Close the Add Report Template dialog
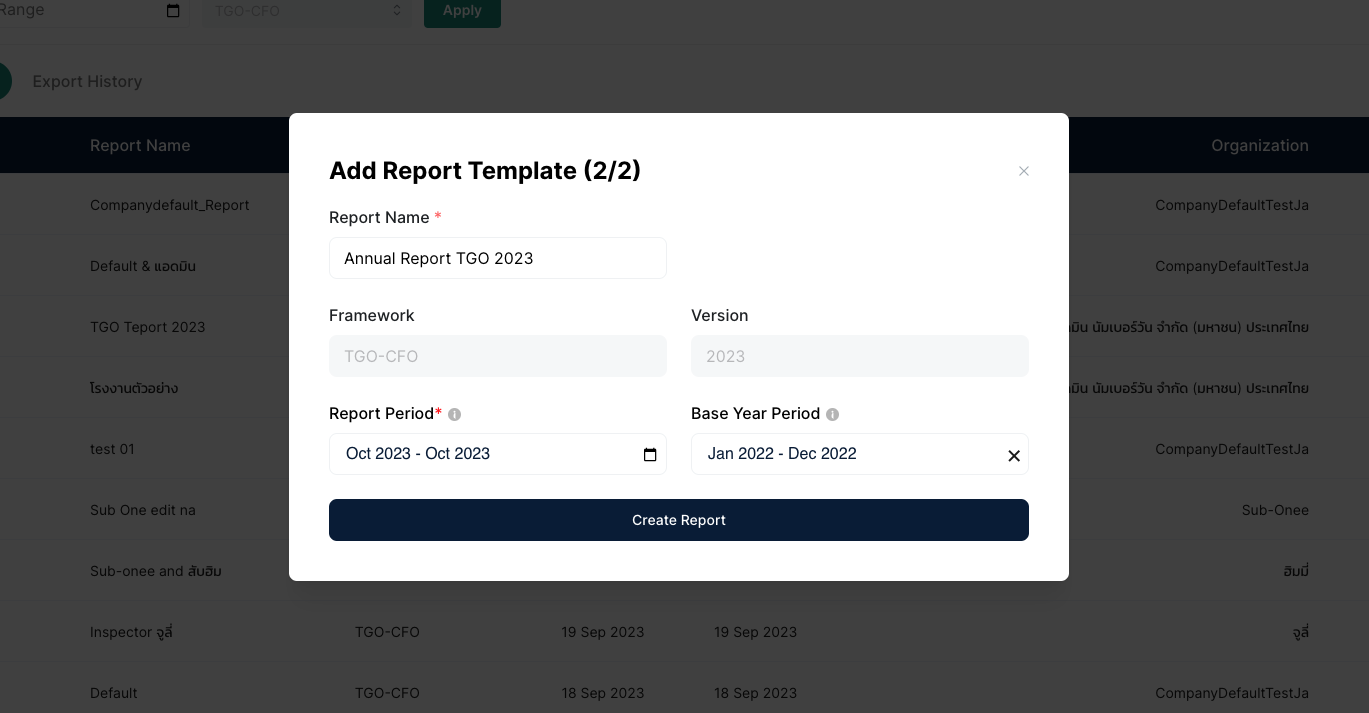The width and height of the screenshot is (1369, 713). pyautogui.click(x=1023, y=171)
